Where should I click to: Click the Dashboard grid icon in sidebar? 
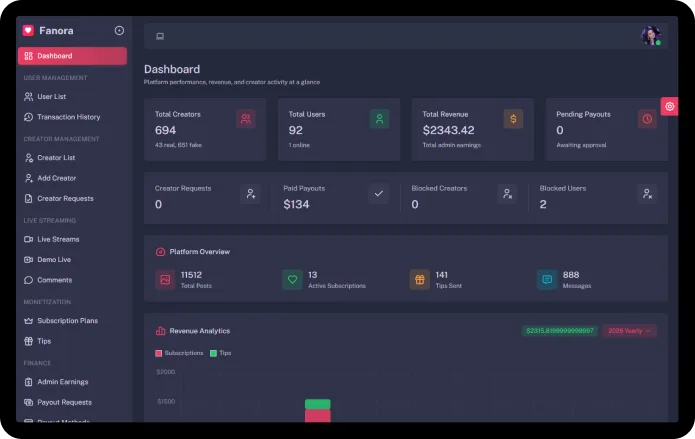[29, 56]
